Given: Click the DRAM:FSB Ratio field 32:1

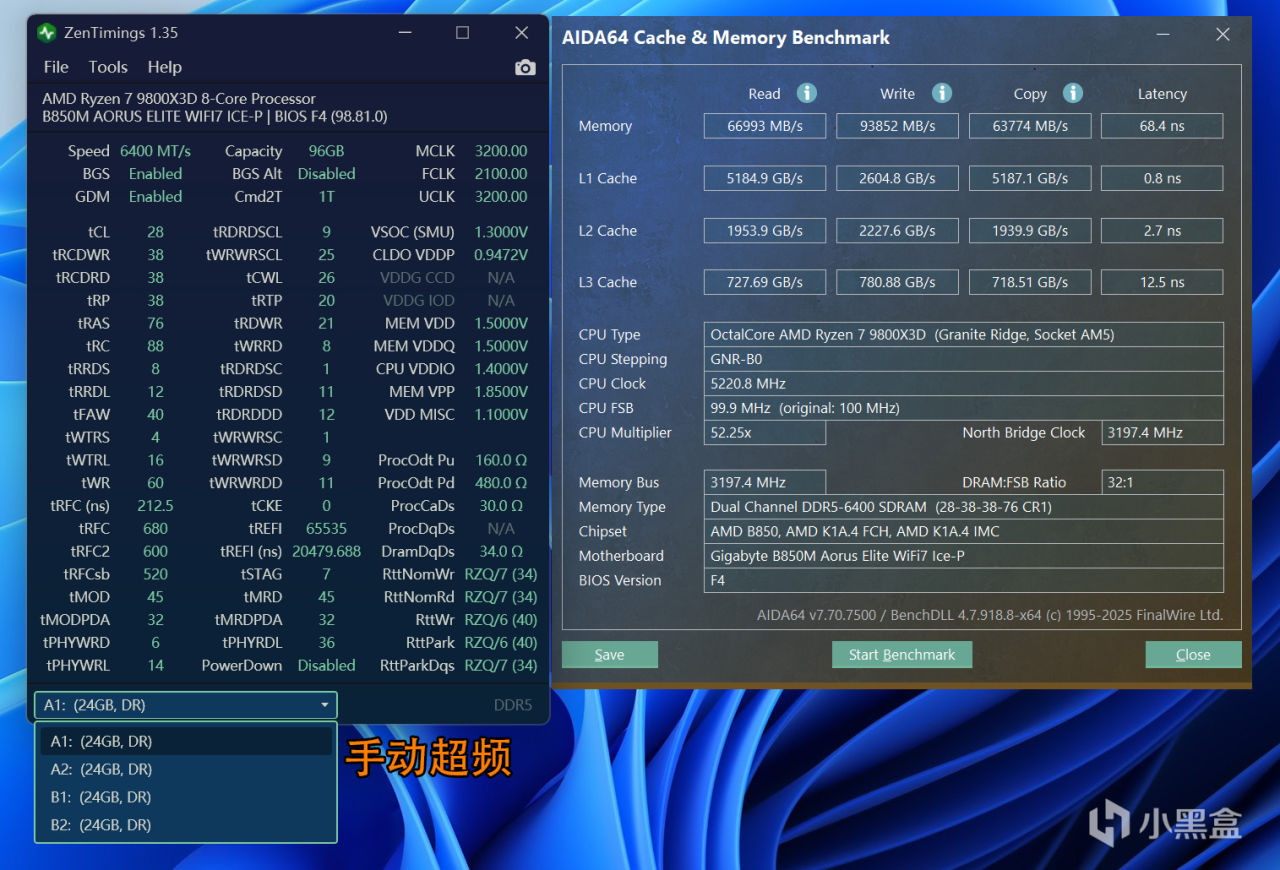Looking at the screenshot, I should (x=1162, y=482).
